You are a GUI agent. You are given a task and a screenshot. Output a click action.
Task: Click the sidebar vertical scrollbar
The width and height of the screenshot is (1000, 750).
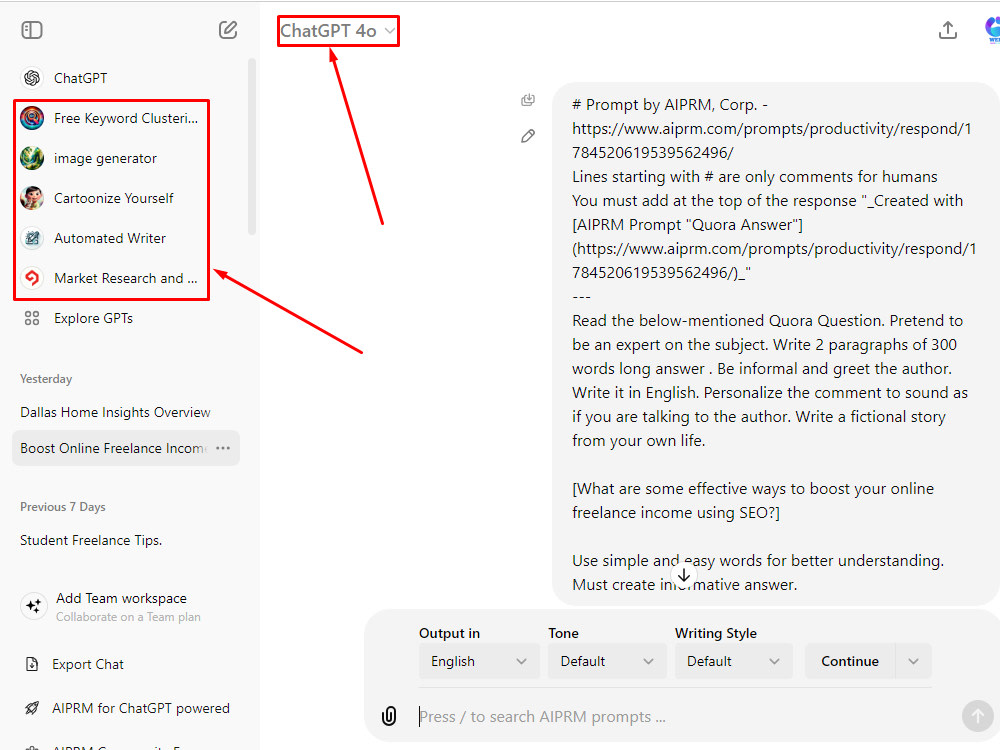click(252, 147)
